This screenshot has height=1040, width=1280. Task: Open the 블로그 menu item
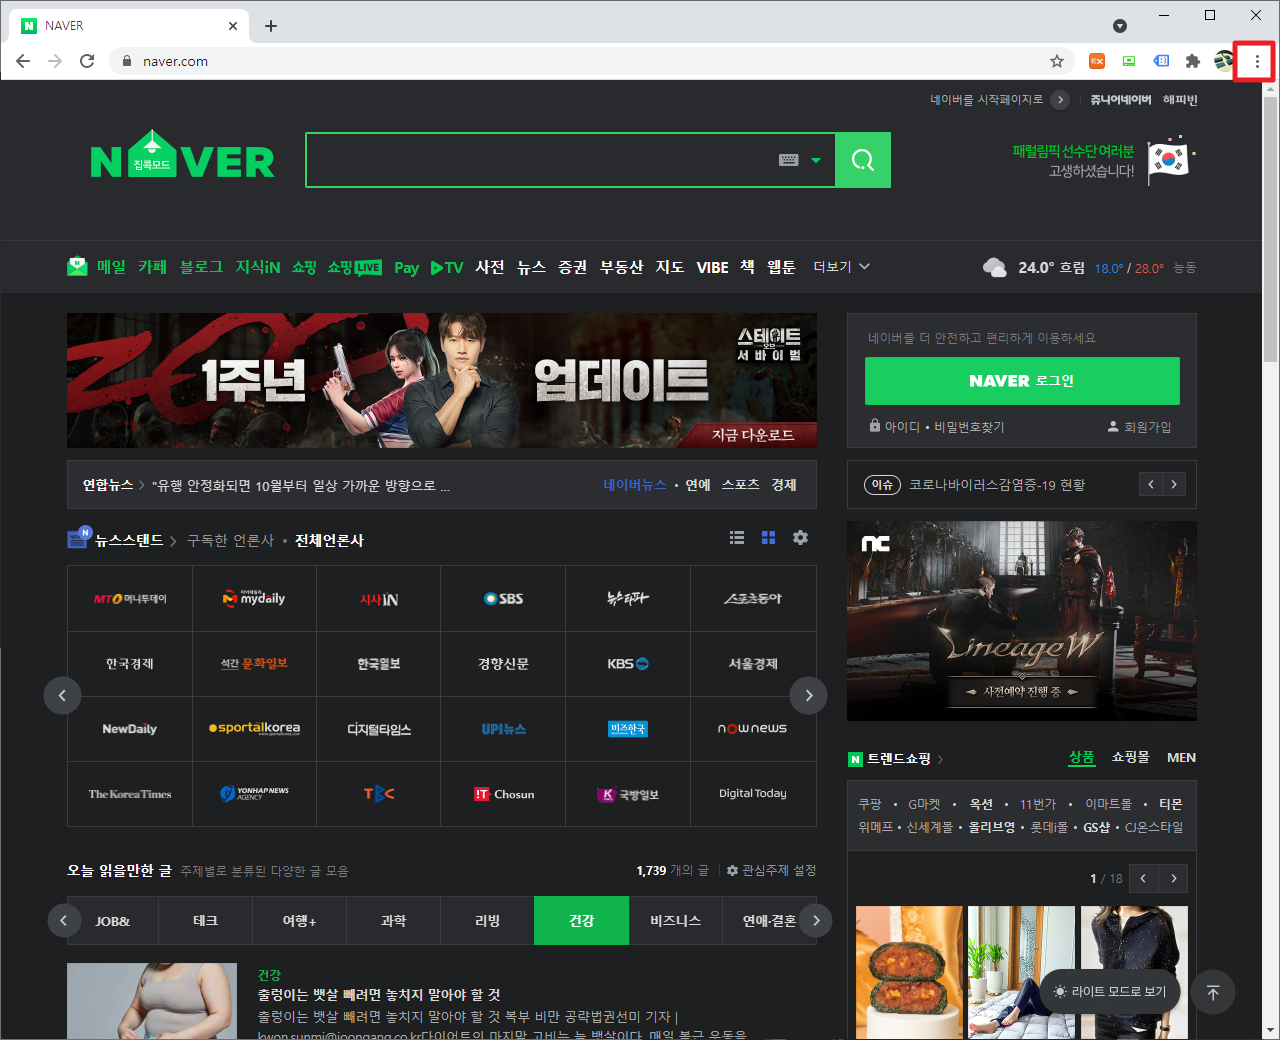201,267
